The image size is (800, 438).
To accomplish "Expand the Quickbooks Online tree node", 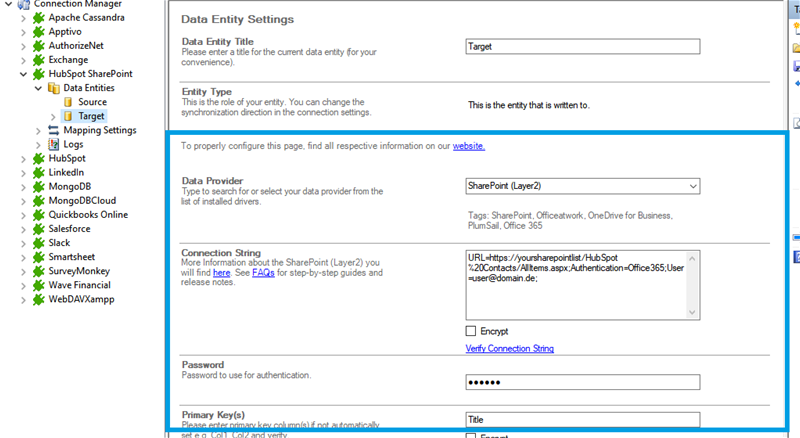I will coord(24,214).
